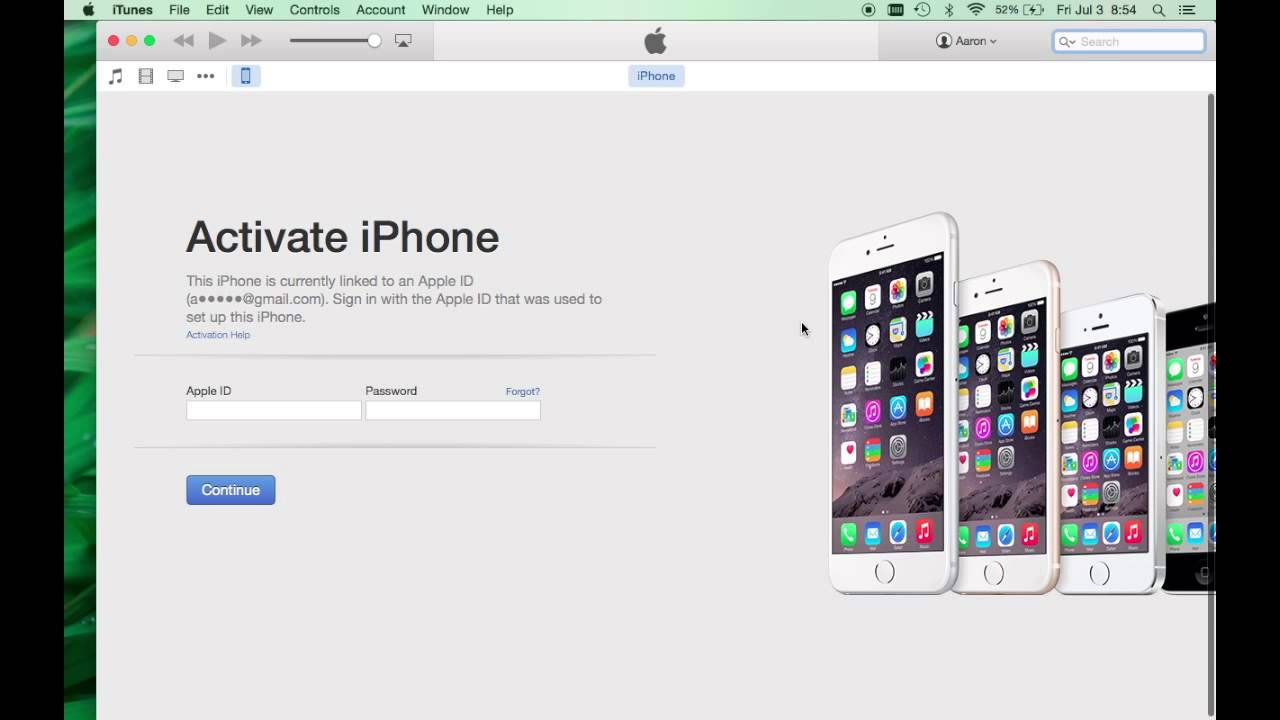Open the 52% battery status menu
Screen dimensions: 1280x720
(1021, 10)
